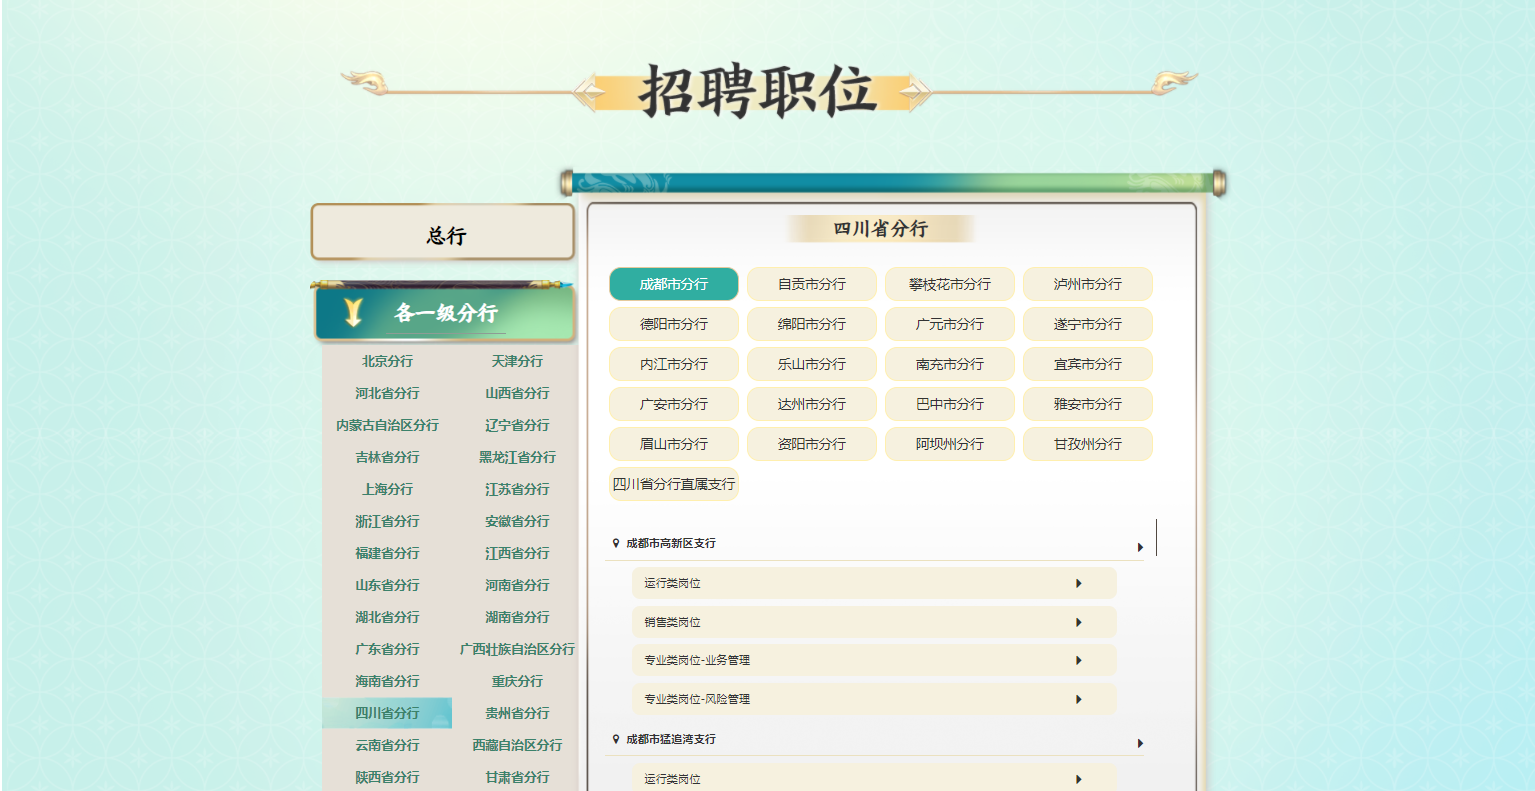Select 湖北省分行

(x=387, y=617)
